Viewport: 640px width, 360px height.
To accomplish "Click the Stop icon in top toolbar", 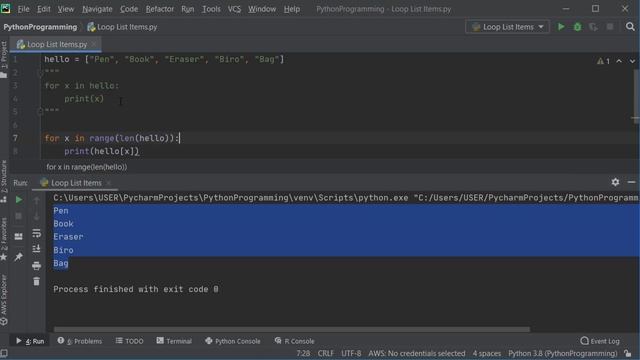I will click(610, 27).
